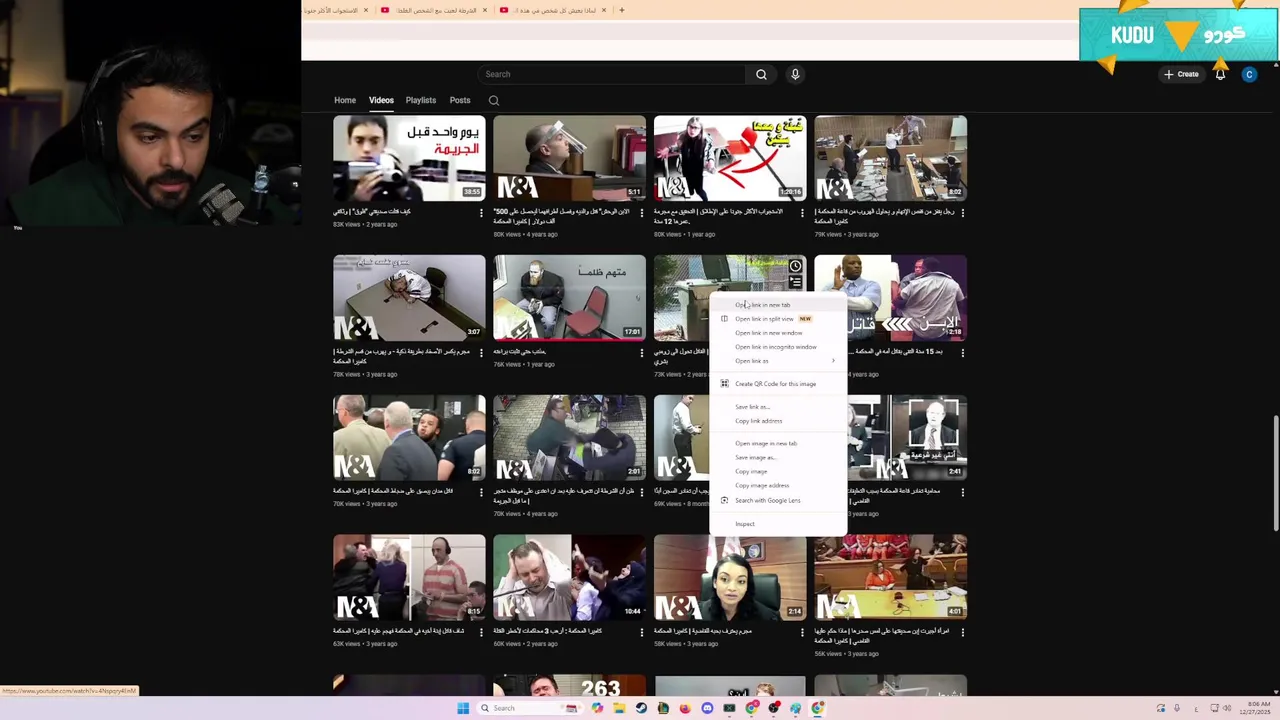Switch to channel Playlists tab
This screenshot has width=1280, height=720.
(421, 100)
